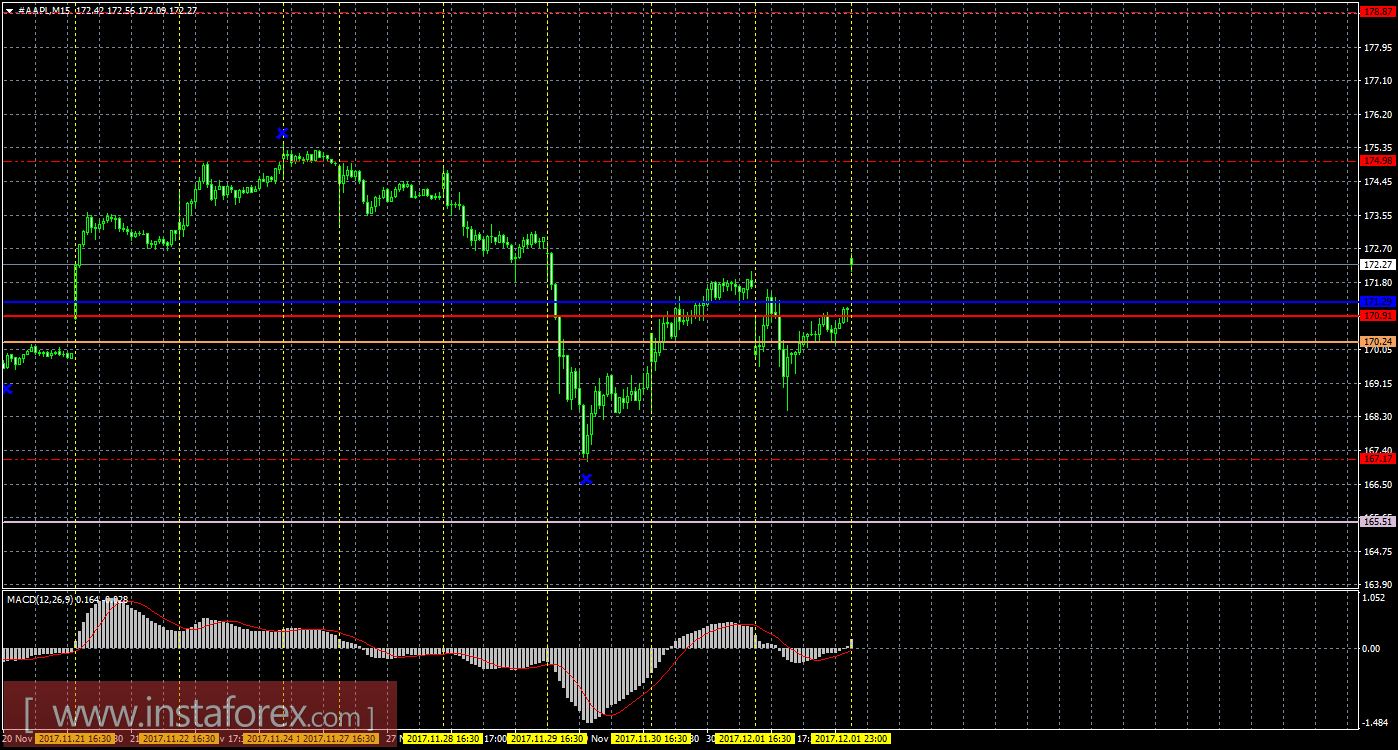Select the lavender horizontal line at 165.51
This screenshot has width=1398, height=750.
tap(680, 521)
